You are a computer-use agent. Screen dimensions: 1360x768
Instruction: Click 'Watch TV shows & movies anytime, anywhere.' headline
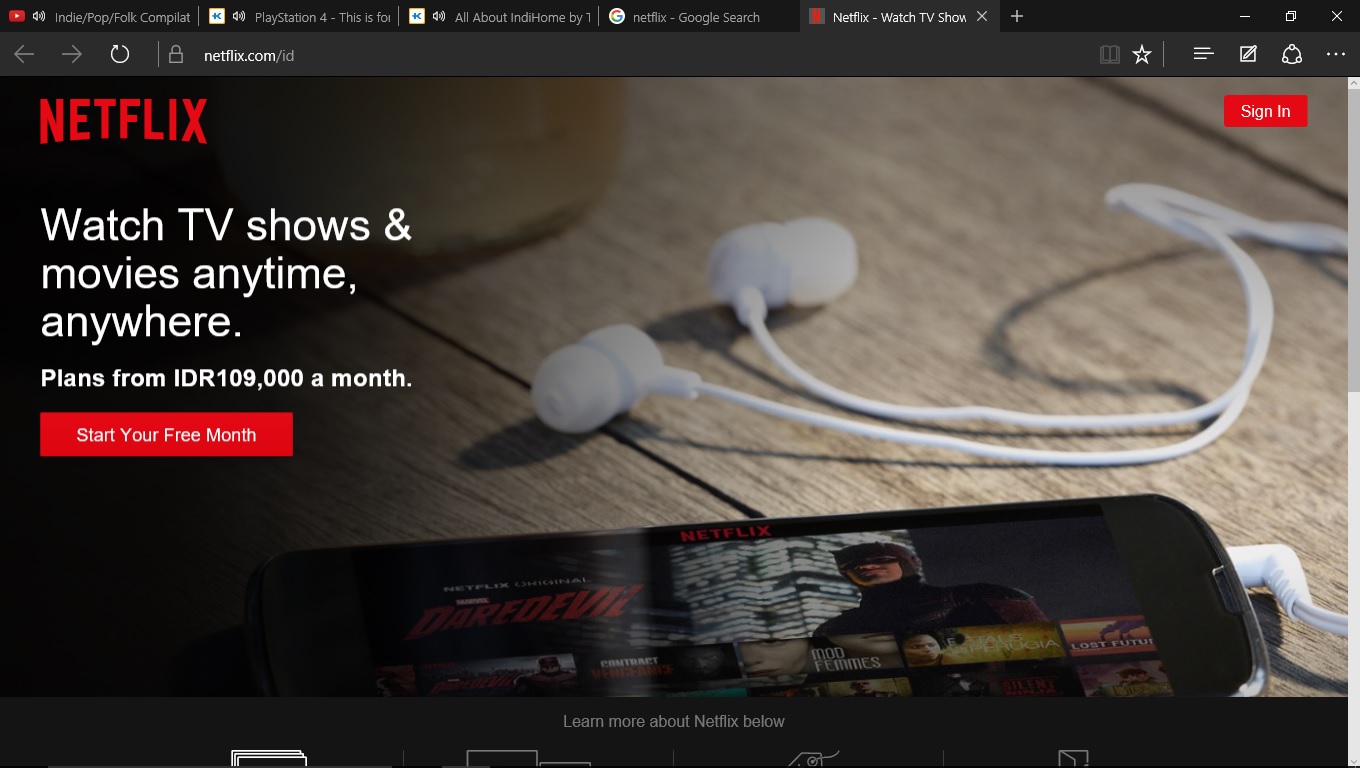[226, 273]
